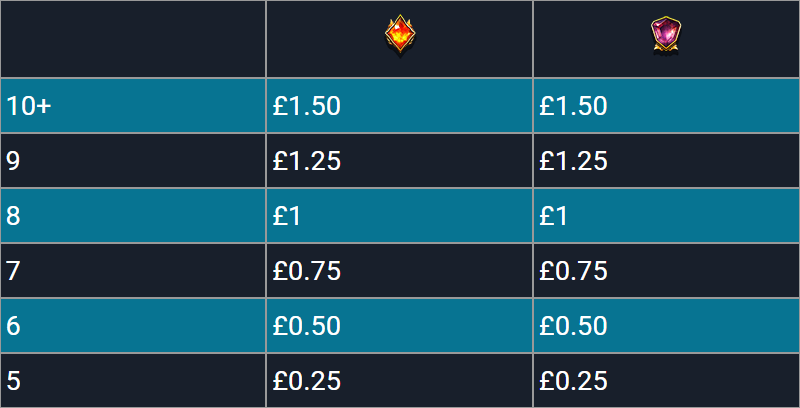Click the fire gem £1 payout cell
Image resolution: width=800 pixels, height=408 pixels.
(399, 216)
